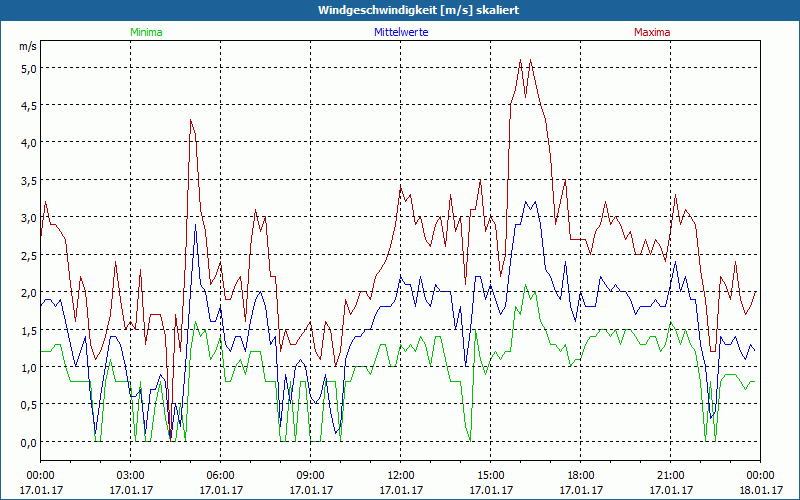
Task: Click the 0,5 y-axis value
Action: click(29, 406)
